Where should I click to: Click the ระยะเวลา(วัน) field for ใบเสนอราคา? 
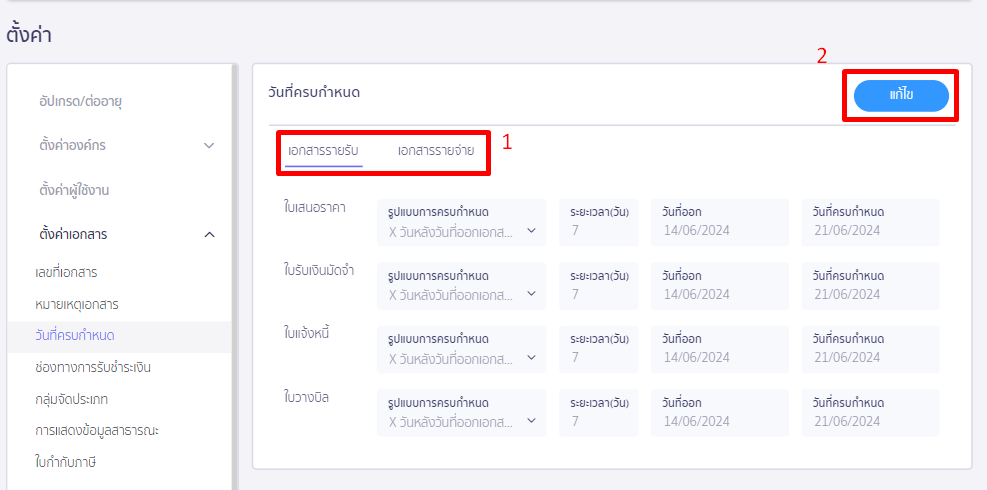pyautogui.click(x=599, y=222)
